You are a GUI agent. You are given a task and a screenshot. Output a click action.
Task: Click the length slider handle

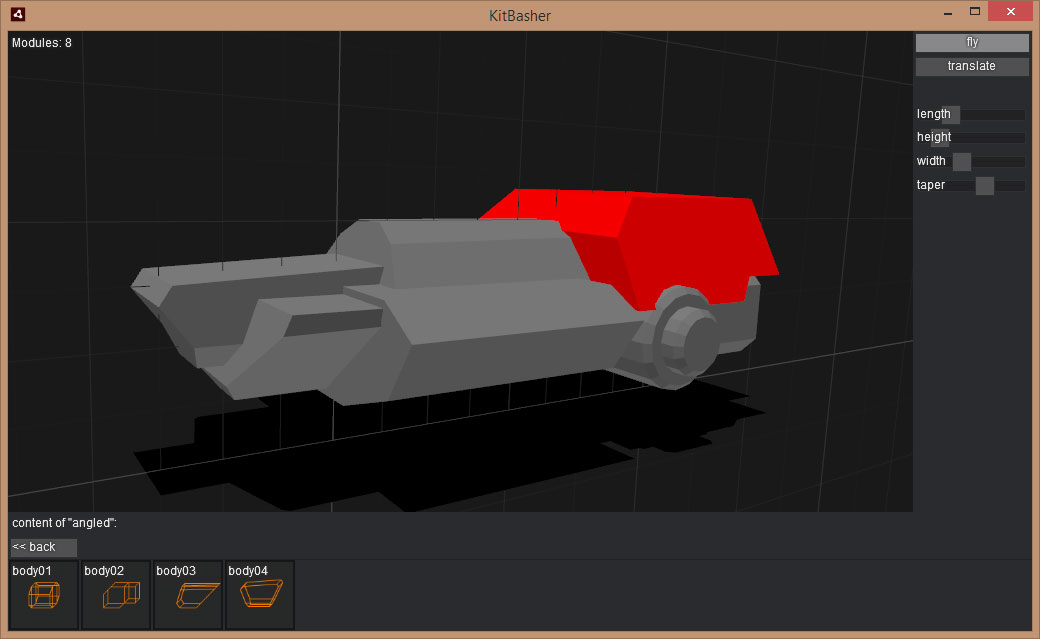(x=951, y=114)
